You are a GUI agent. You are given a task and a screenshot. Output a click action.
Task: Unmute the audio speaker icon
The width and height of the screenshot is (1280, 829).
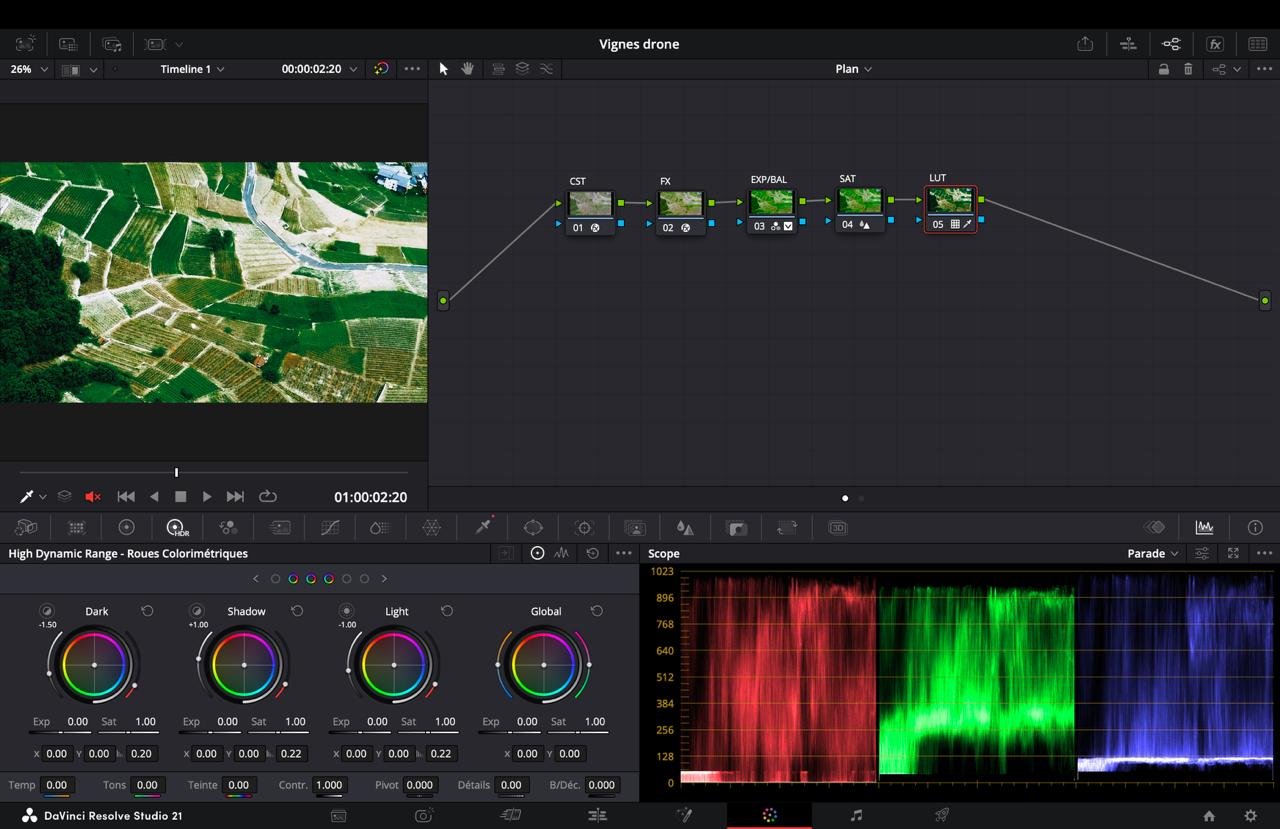tap(93, 497)
